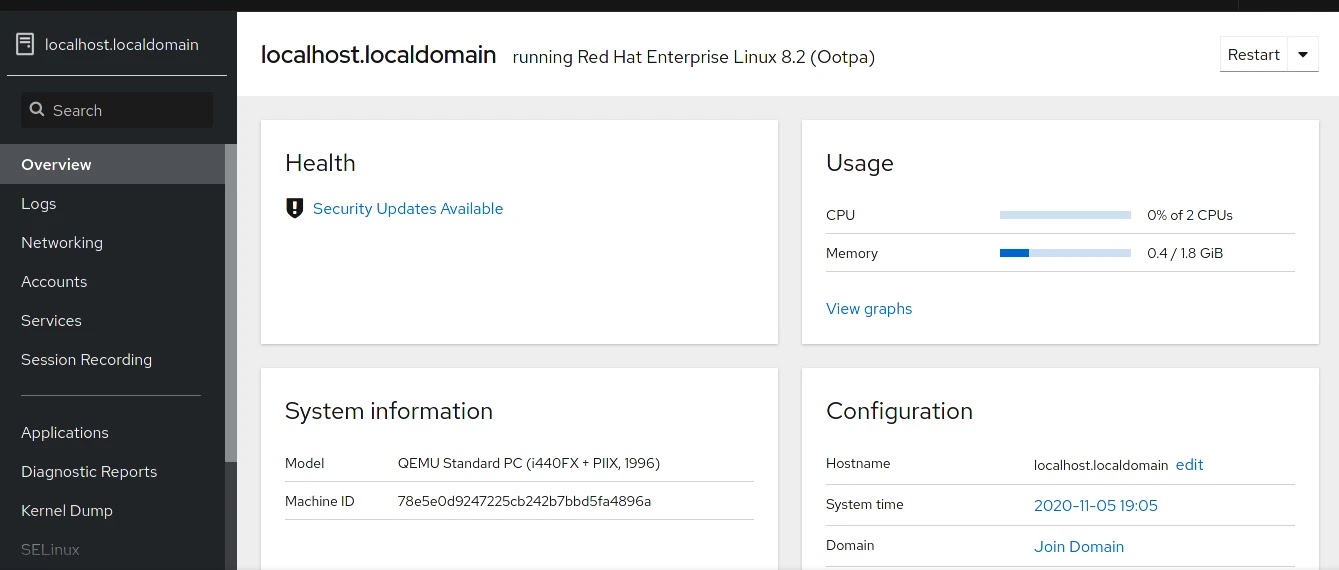Click the host server icon beside localhost.localdomain

pos(25,44)
